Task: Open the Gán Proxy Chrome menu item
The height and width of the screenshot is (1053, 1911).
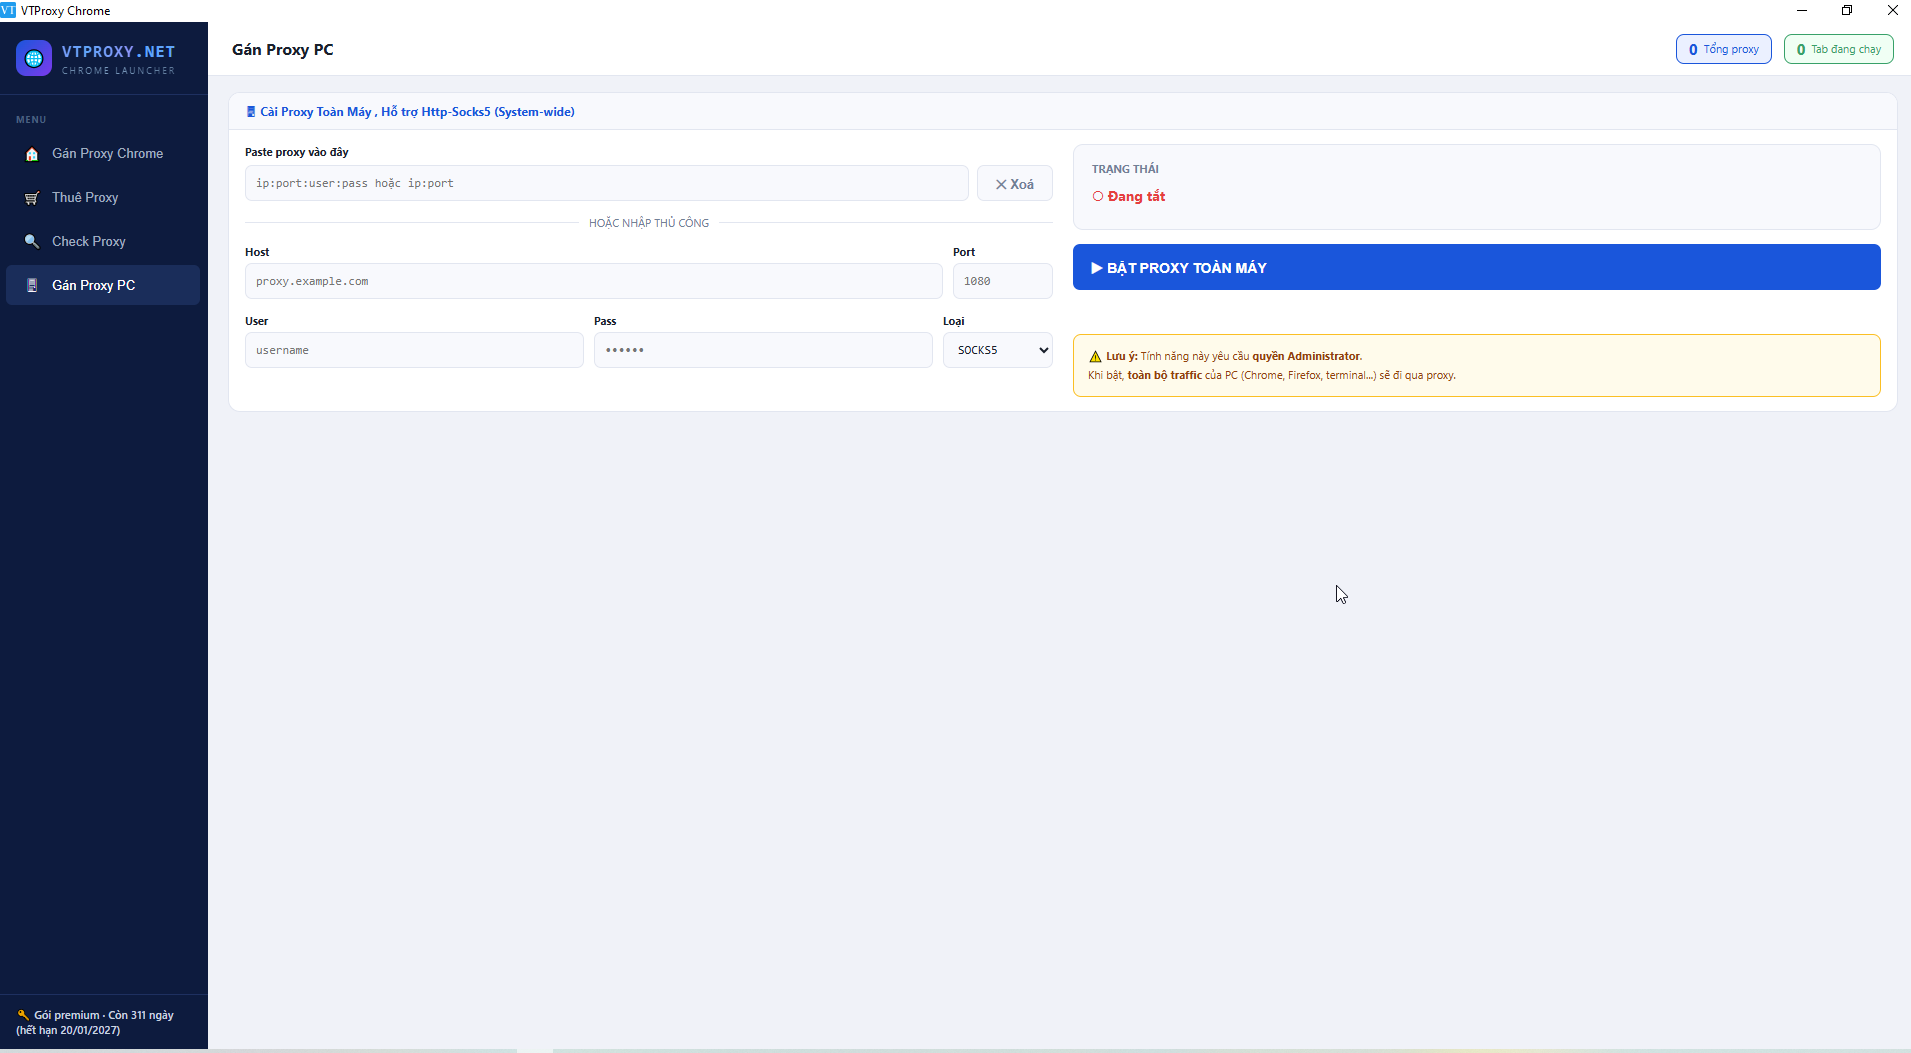Action: tap(107, 154)
